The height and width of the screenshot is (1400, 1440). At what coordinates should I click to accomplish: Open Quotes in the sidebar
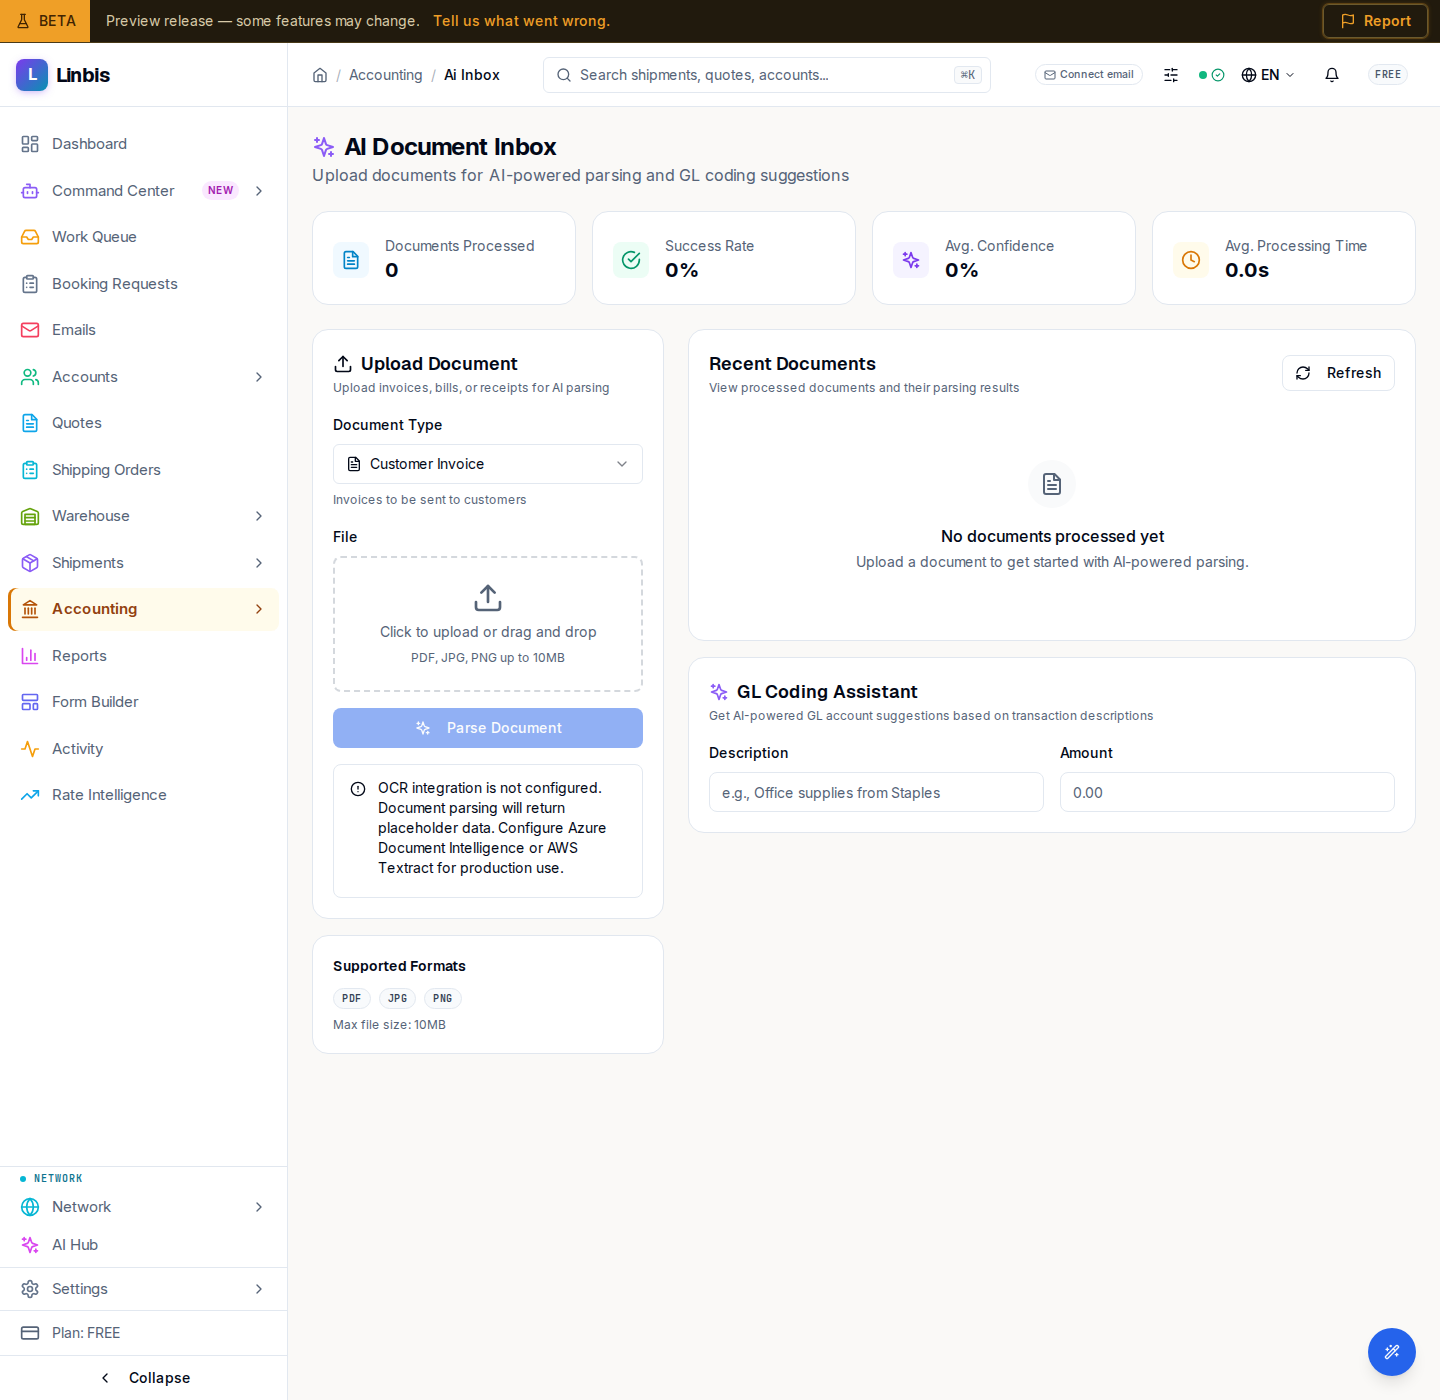point(143,423)
